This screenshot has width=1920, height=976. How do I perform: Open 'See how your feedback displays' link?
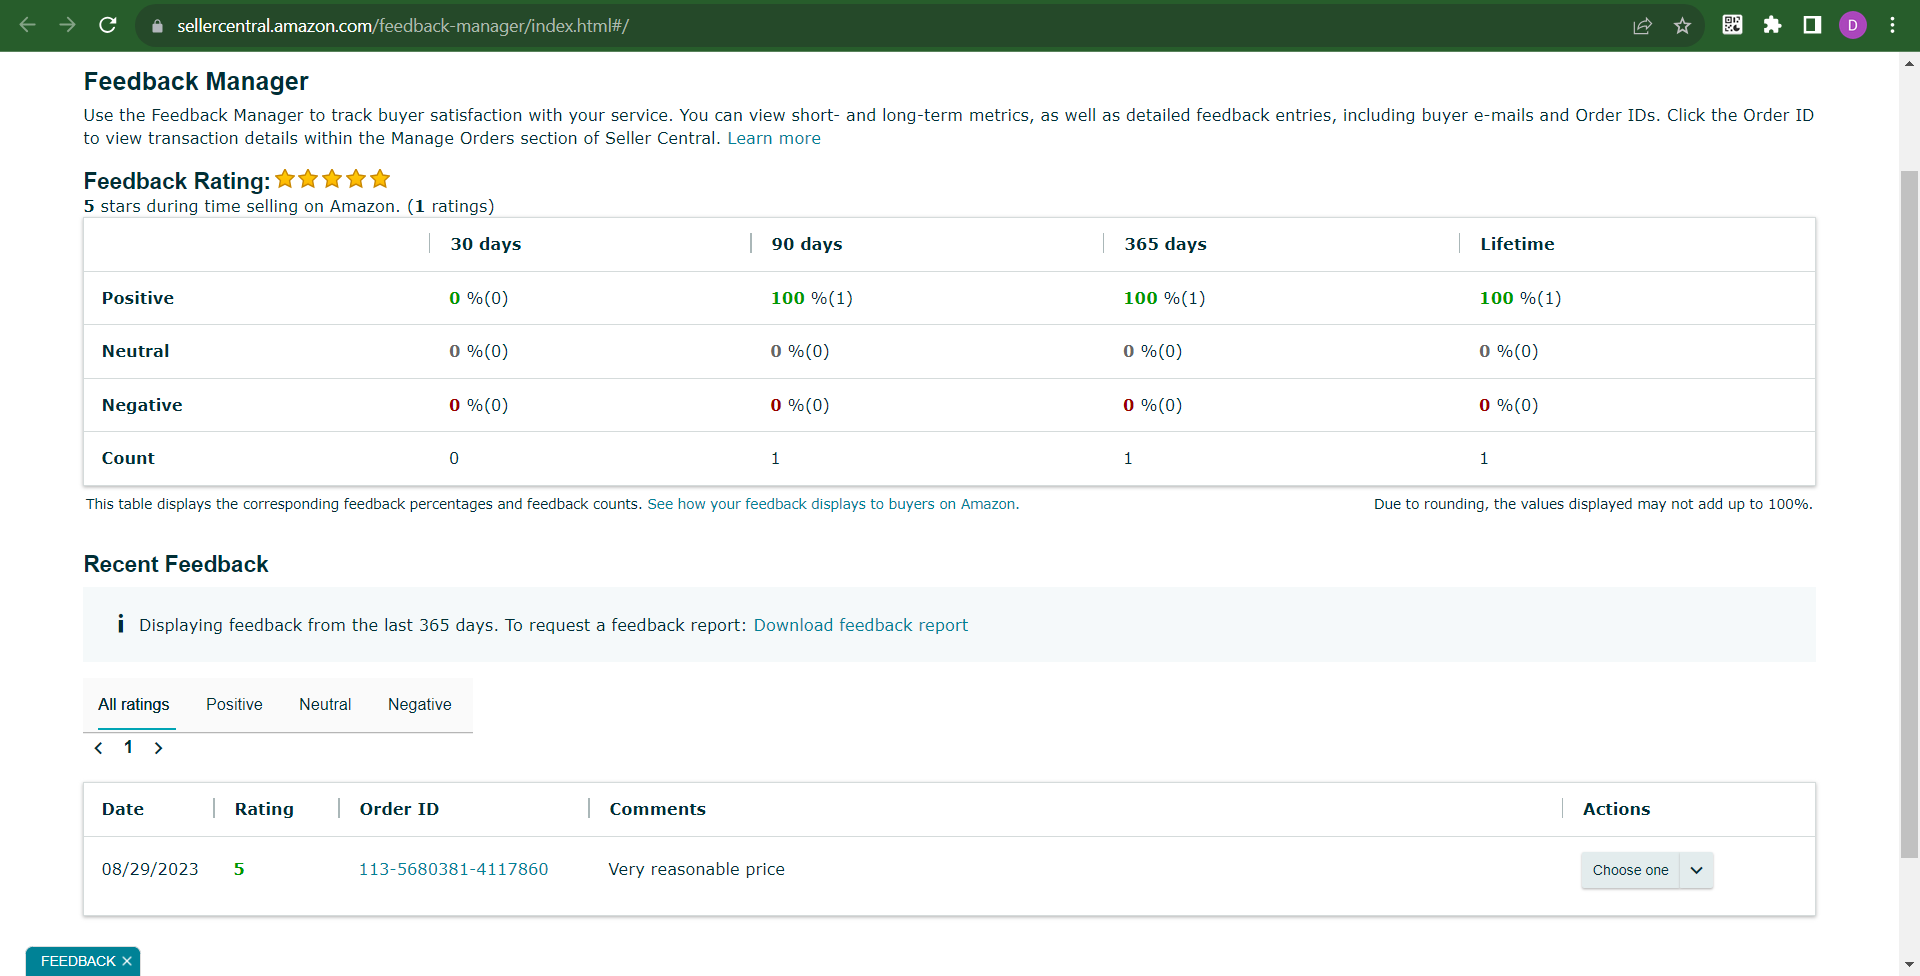click(x=833, y=504)
